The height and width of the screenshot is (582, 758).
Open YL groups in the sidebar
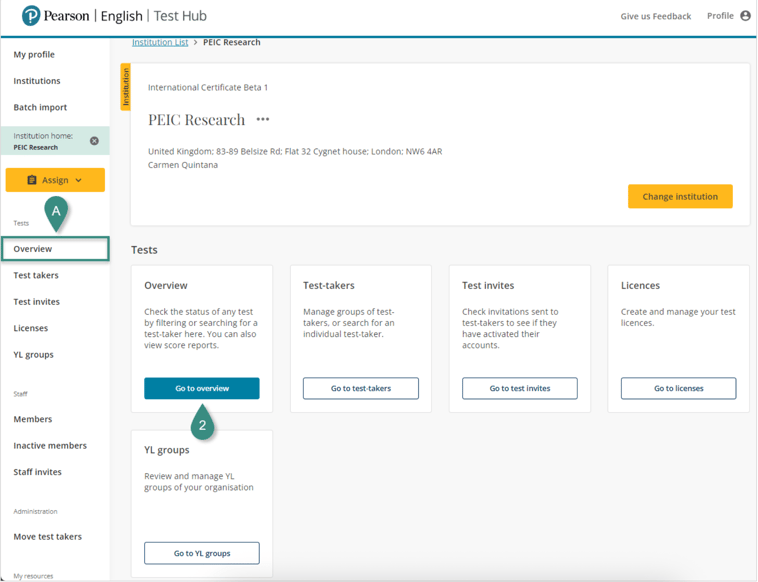(x=33, y=355)
